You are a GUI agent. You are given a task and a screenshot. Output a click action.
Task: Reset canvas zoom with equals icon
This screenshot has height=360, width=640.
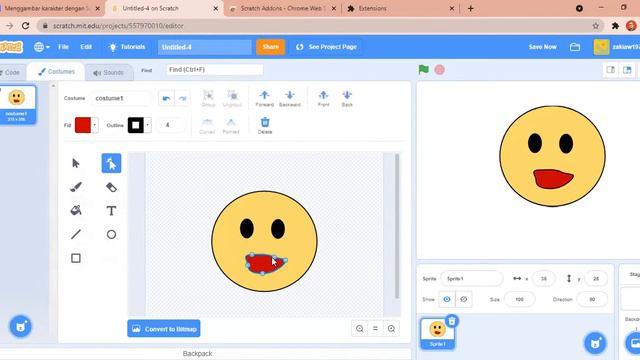(x=376, y=329)
